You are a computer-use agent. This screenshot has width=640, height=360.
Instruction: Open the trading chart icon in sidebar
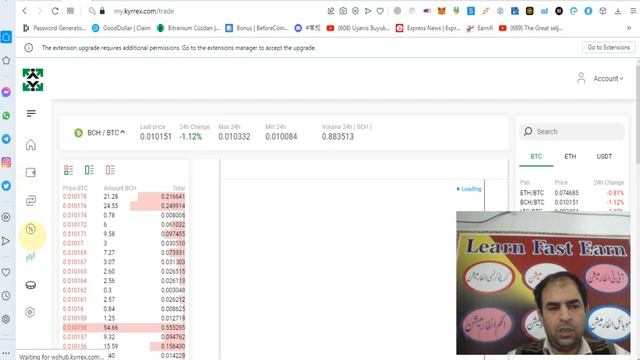(31, 257)
